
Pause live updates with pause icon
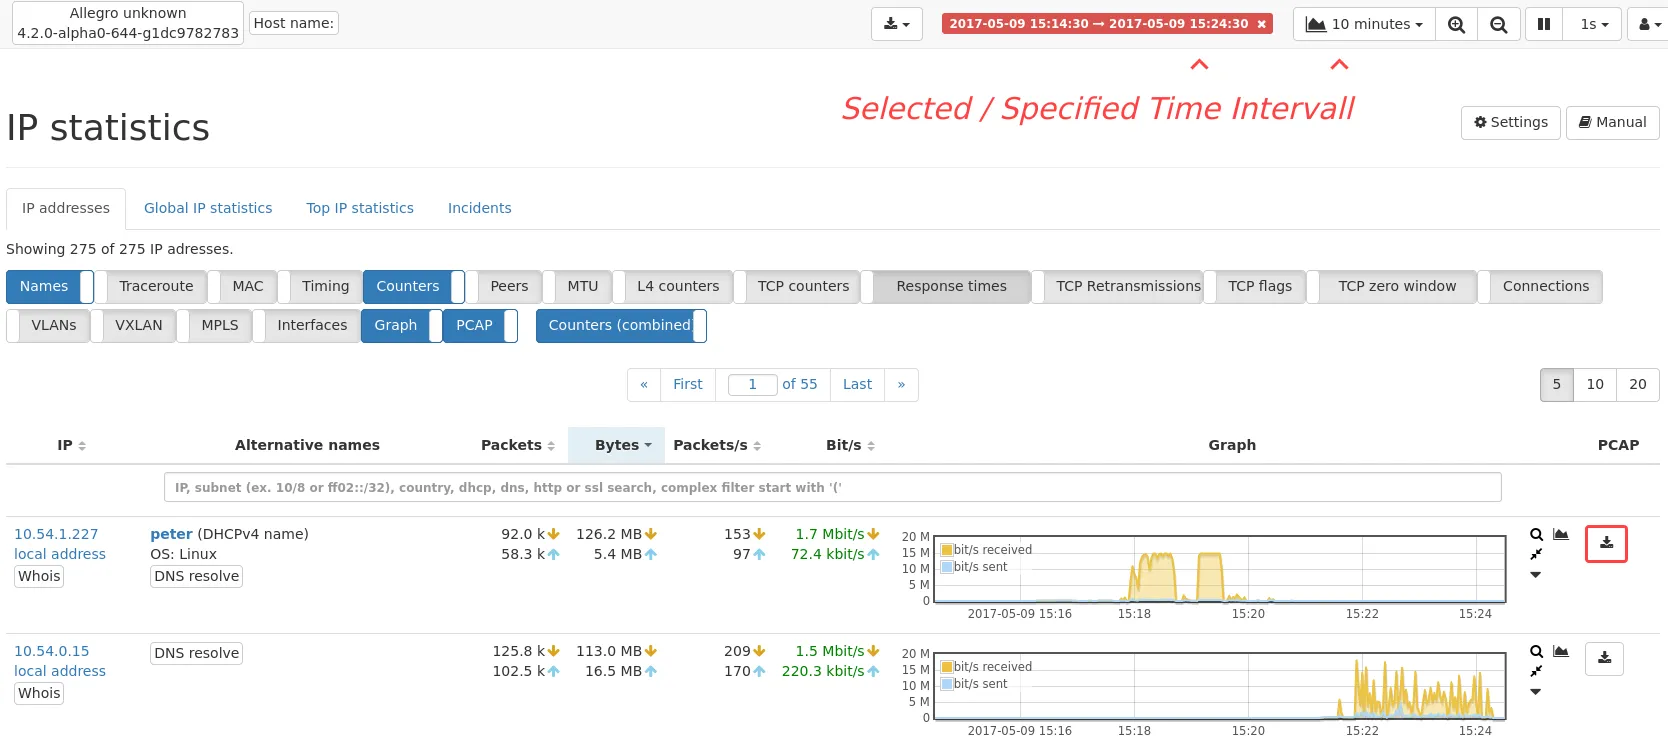(x=1544, y=24)
